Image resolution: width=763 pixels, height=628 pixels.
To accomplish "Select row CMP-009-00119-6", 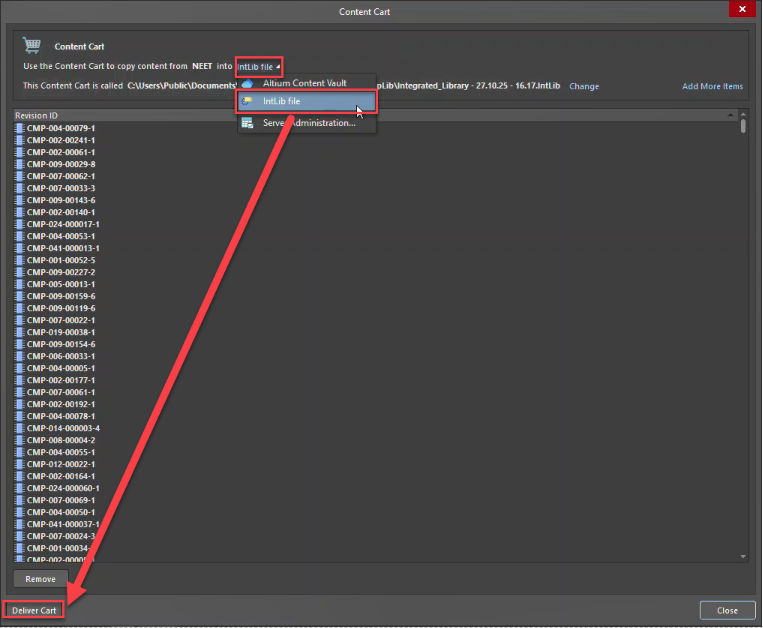I will pos(377,308).
